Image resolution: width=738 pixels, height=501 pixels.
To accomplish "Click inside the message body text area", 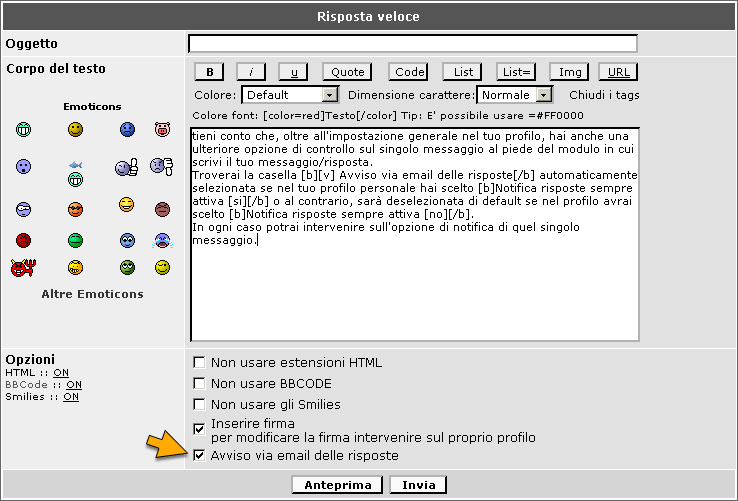I will point(415,234).
